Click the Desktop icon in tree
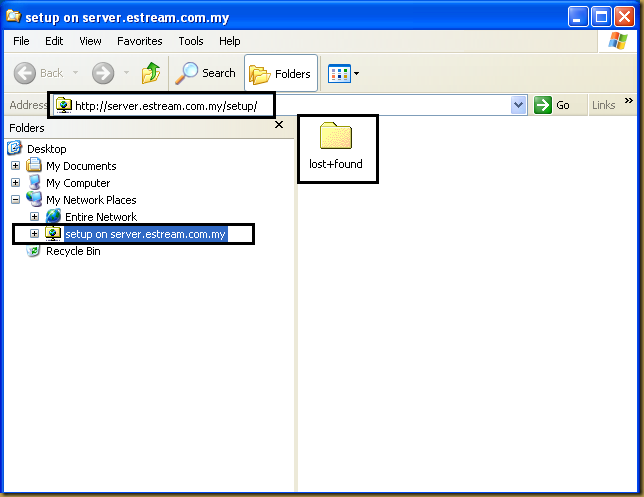Viewport: 644px width, 497px height. [14, 148]
